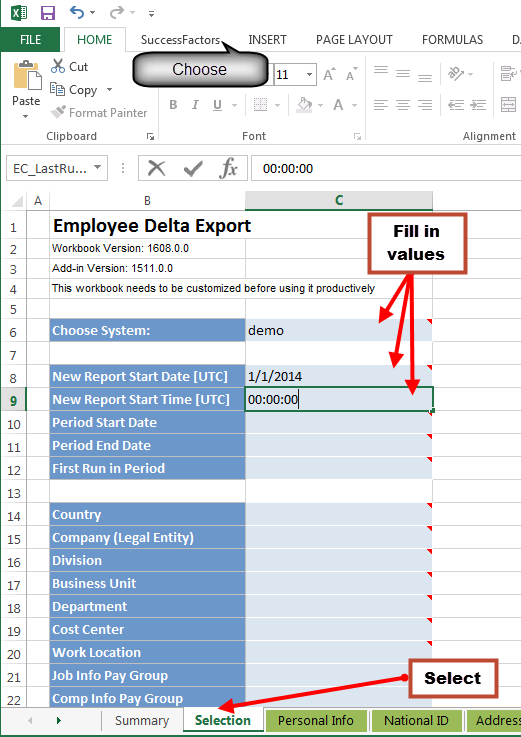The height and width of the screenshot is (737, 521).
Task: Toggle Underline formatting
Action: click(217, 105)
